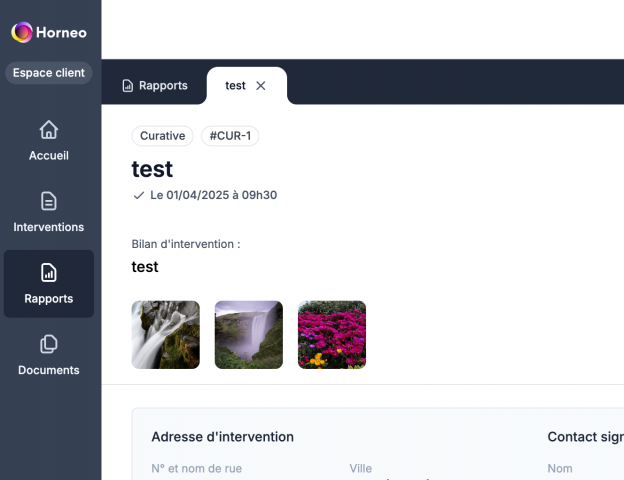Open the Espace client pill button
Screen dimensions: 624x480
tap(49, 73)
